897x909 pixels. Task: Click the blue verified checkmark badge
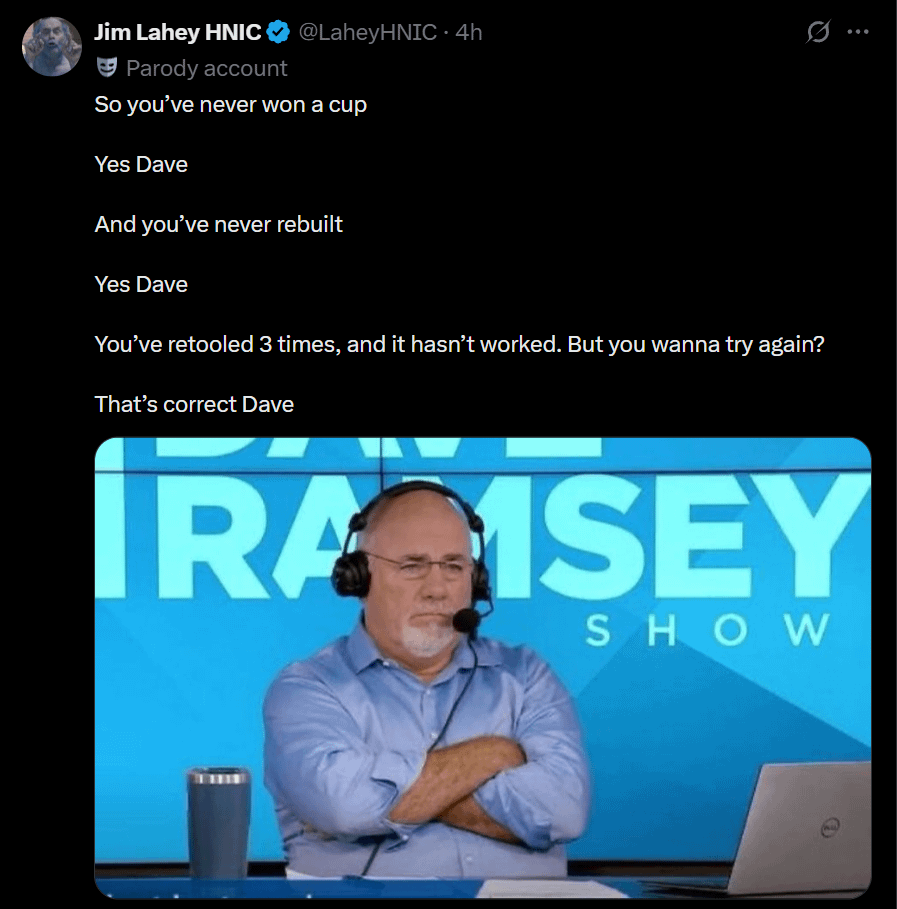coord(278,32)
